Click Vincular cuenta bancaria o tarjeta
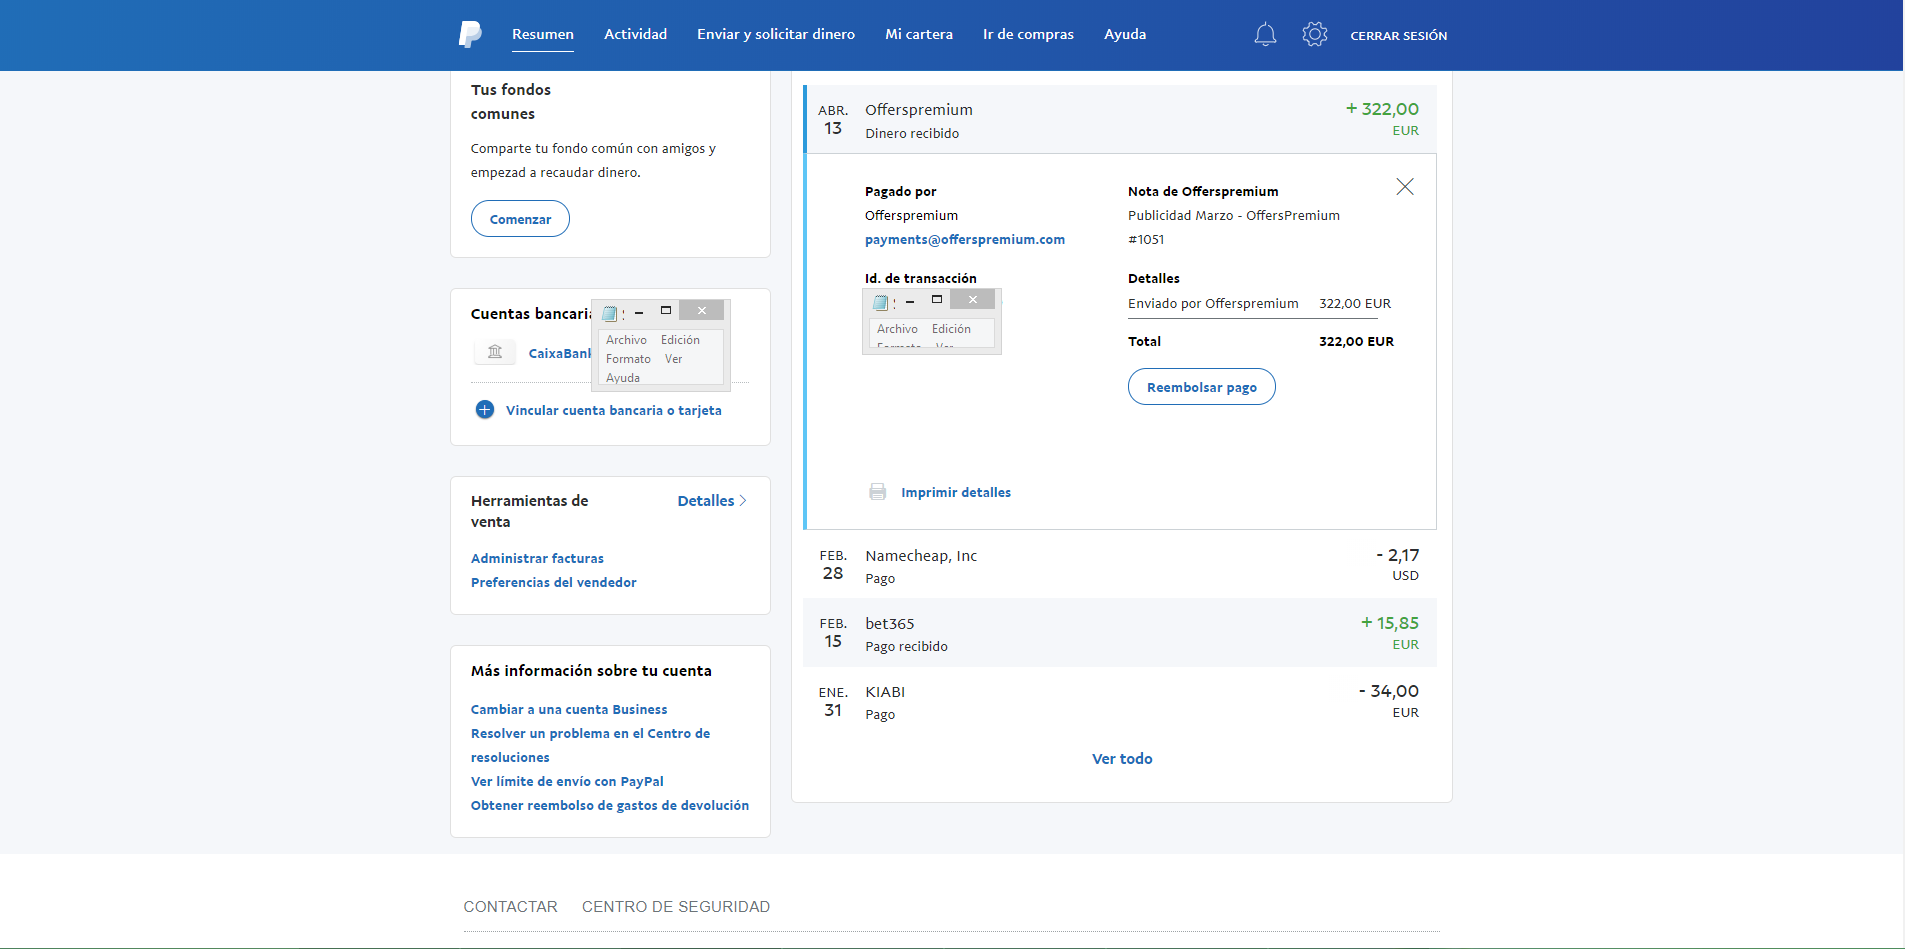This screenshot has height=949, width=1905. [x=614, y=410]
